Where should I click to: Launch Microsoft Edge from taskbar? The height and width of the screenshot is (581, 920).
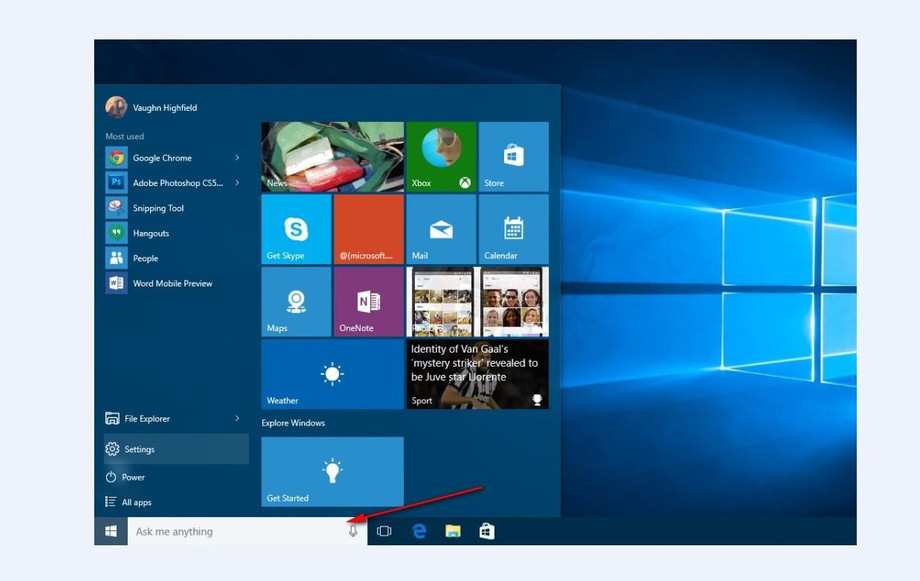click(419, 531)
